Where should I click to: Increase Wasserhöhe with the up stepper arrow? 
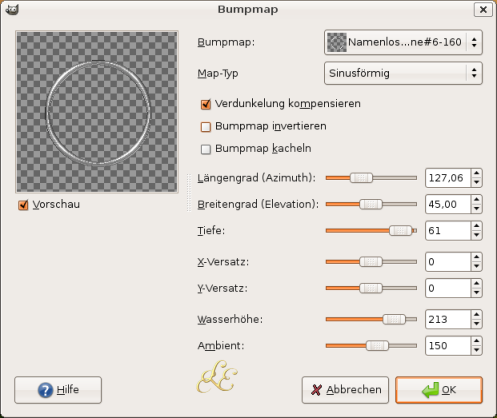click(476, 315)
